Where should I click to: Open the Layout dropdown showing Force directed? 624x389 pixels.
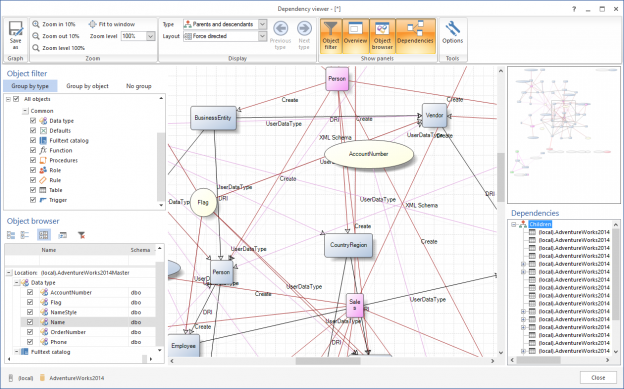click(262, 36)
